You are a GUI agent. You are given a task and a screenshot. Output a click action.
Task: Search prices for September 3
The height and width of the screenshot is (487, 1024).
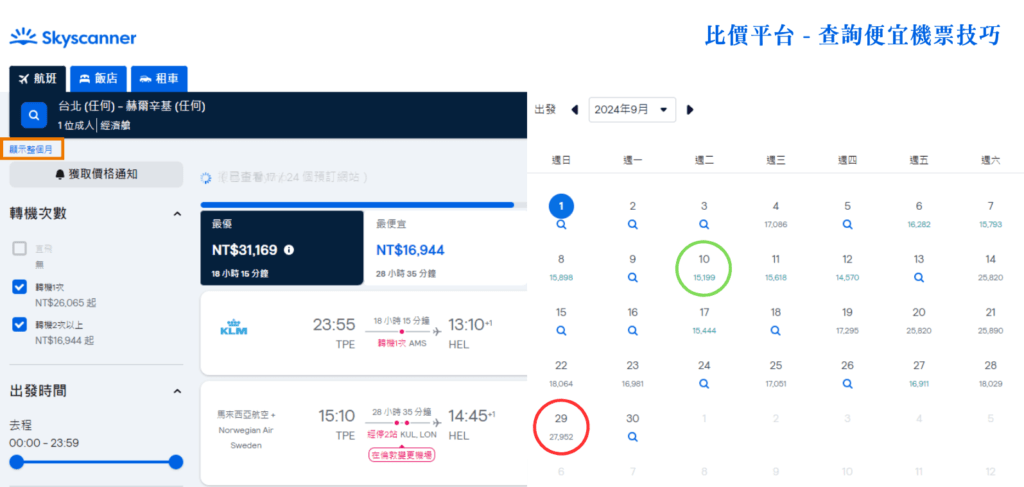(704, 224)
